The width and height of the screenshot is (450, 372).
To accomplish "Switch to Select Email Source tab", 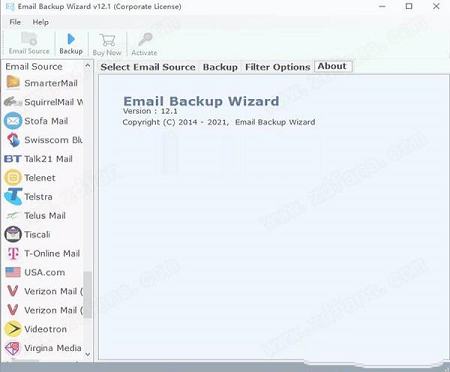I will pos(148,67).
